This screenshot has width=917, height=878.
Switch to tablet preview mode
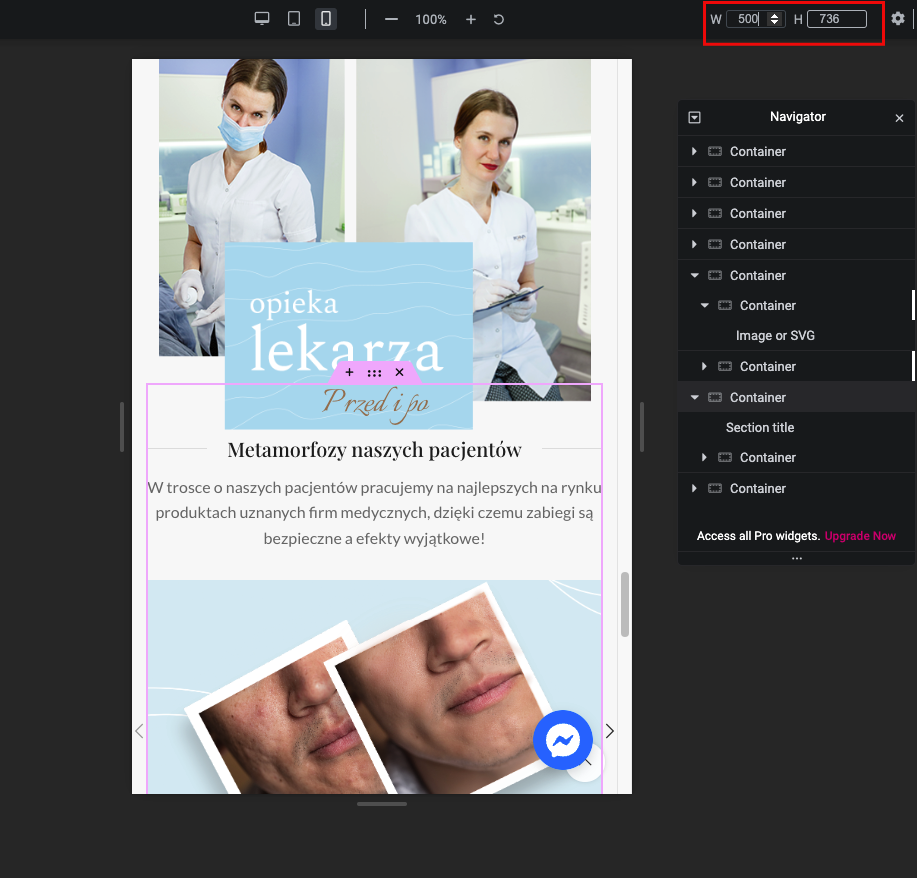294,19
